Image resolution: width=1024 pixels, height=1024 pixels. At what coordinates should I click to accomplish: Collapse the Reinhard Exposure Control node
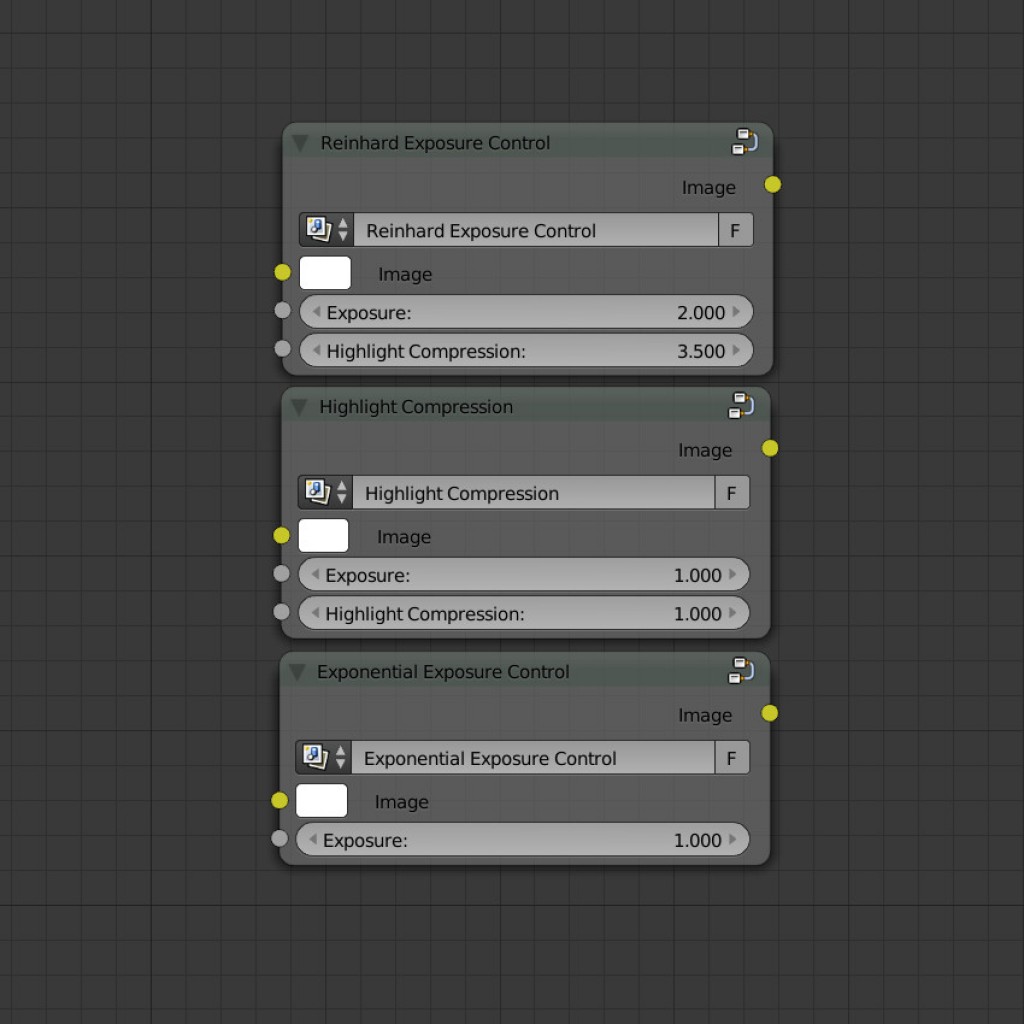[x=298, y=143]
